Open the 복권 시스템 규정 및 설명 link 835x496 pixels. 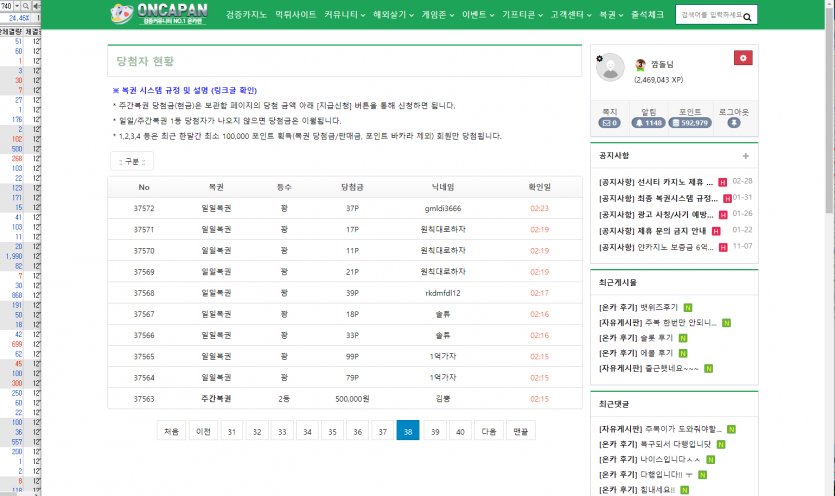pos(184,91)
